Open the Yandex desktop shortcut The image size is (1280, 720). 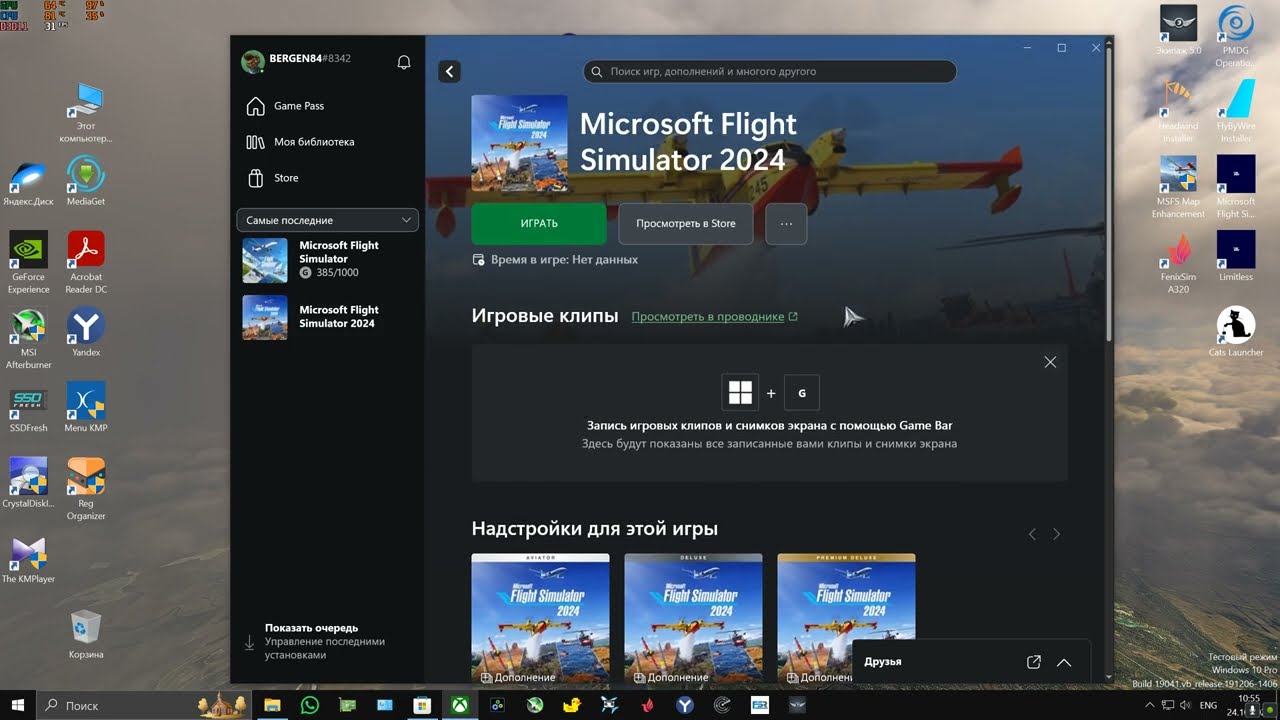pyautogui.click(x=86, y=332)
